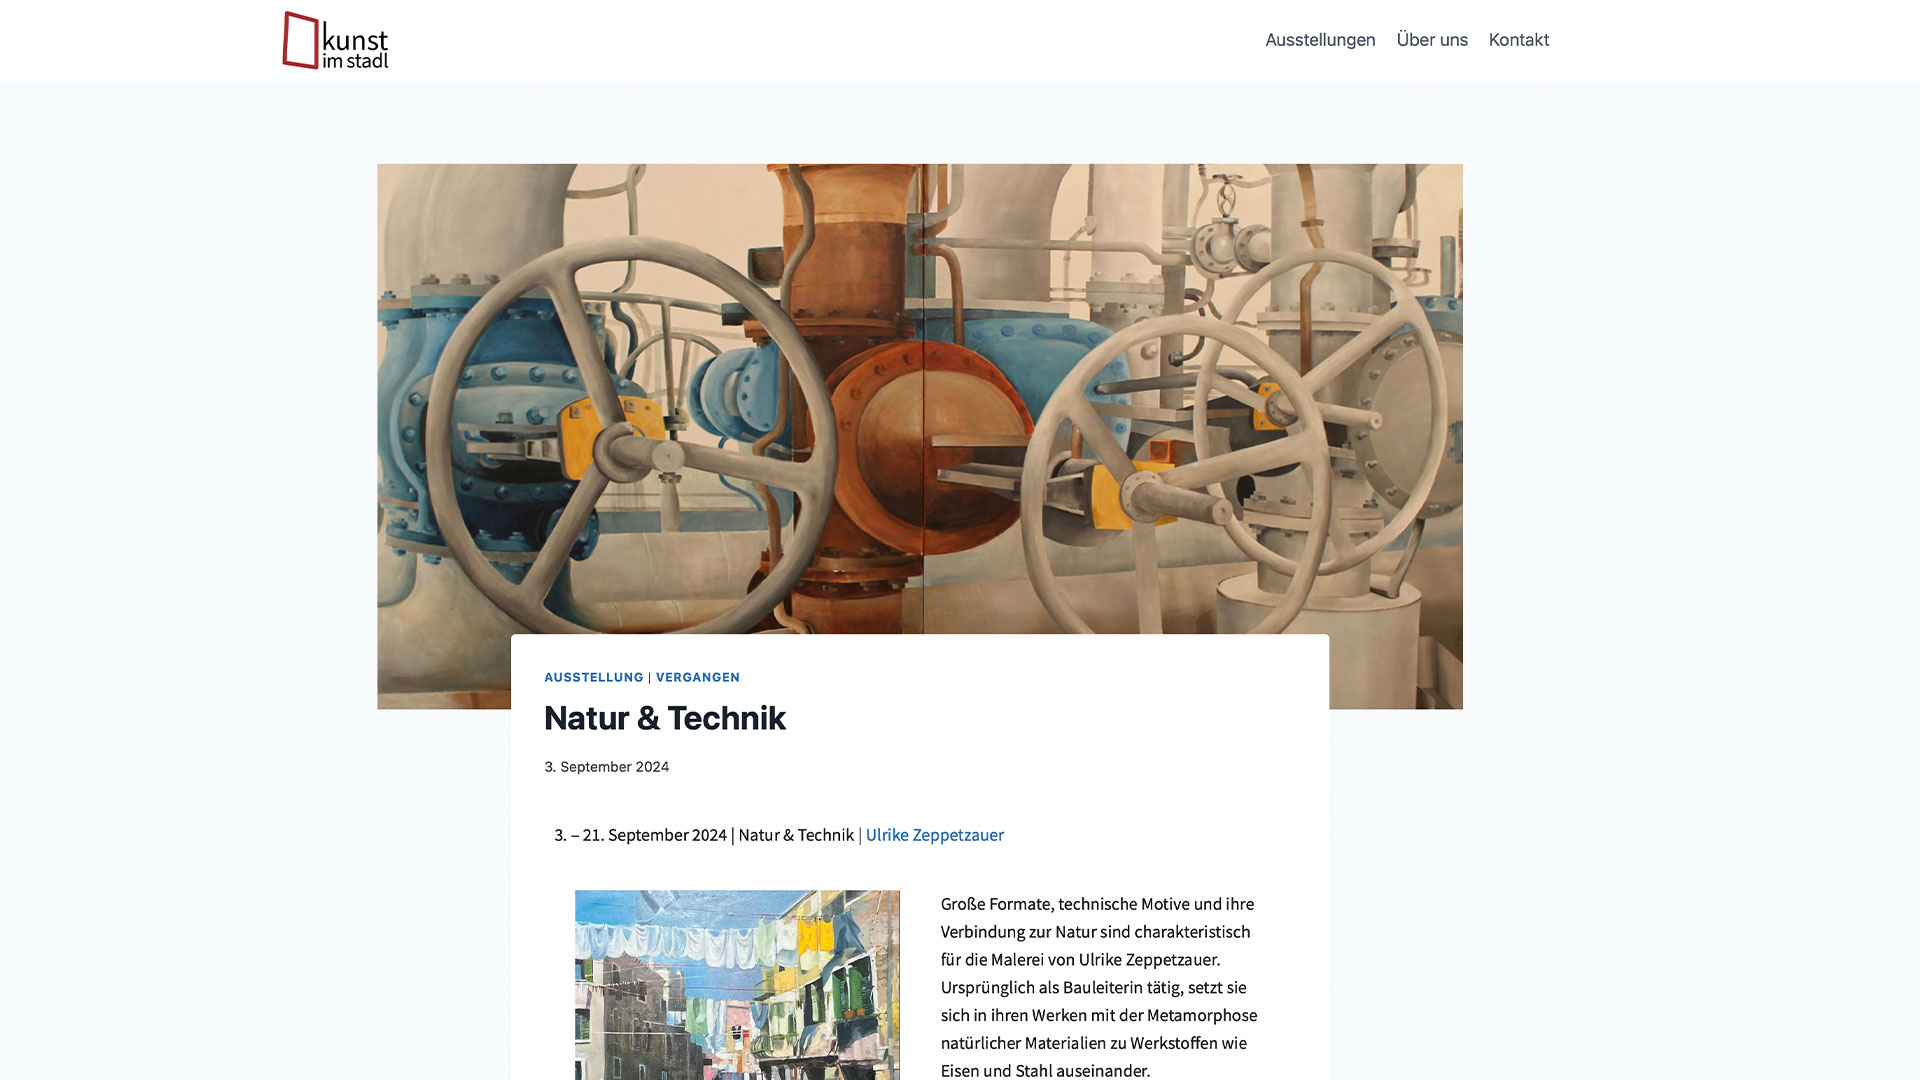The width and height of the screenshot is (1920, 1080).
Task: Open the Kontakt navigation link
Action: [1518, 40]
